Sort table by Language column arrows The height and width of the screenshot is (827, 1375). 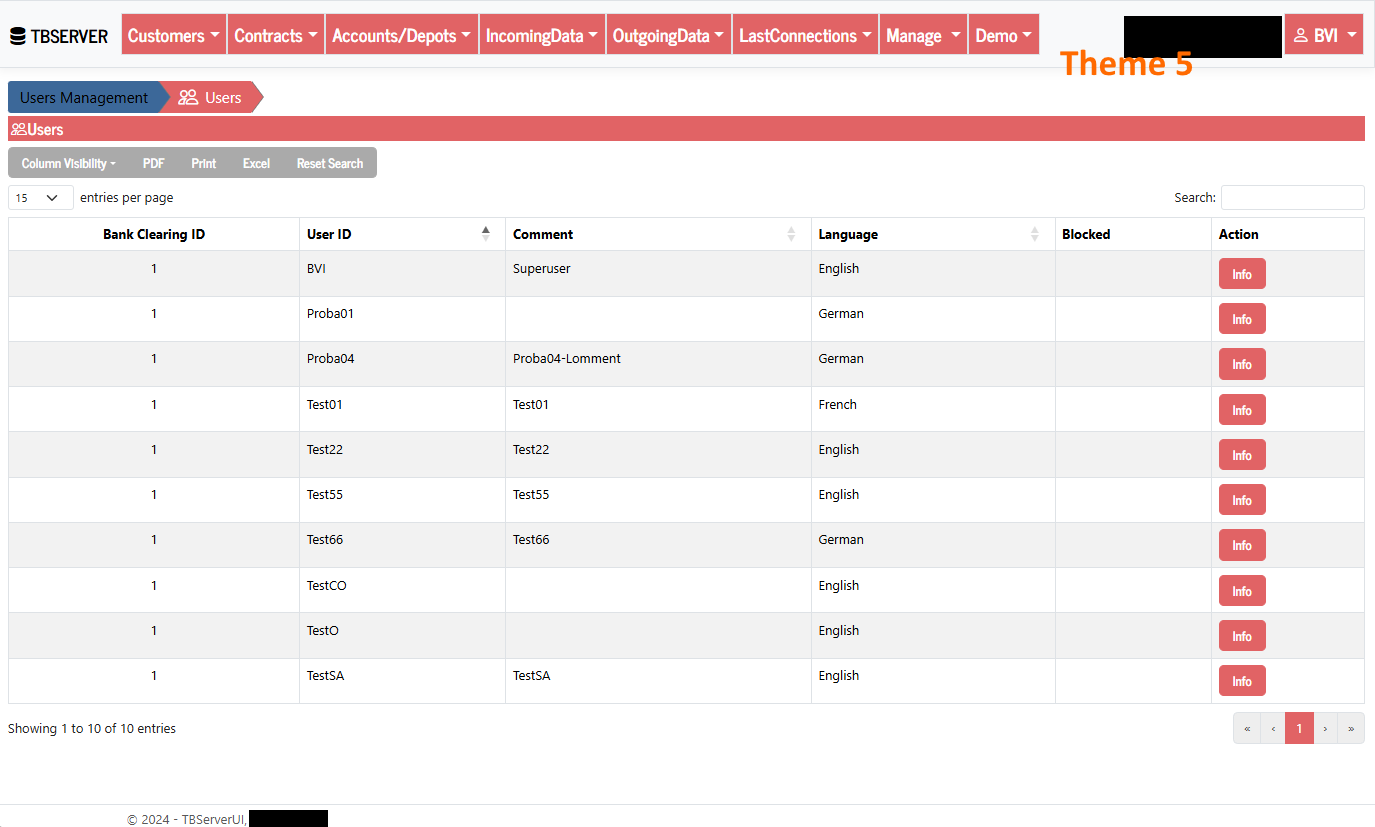(1035, 234)
